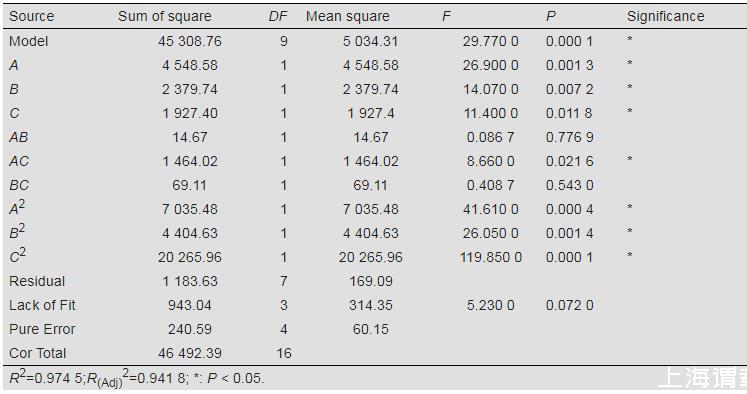The height and width of the screenshot is (394, 747).
Task: Click the DF column header
Action: click(278, 16)
